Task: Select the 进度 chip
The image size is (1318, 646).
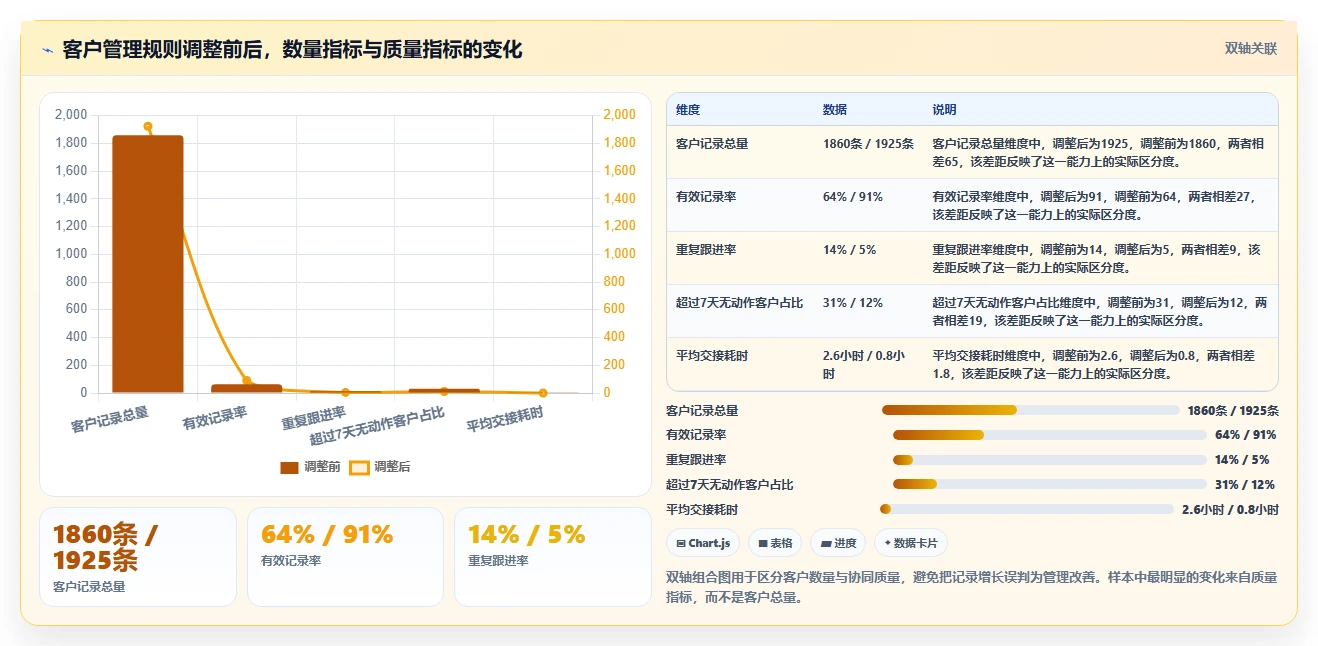Action: pos(838,543)
